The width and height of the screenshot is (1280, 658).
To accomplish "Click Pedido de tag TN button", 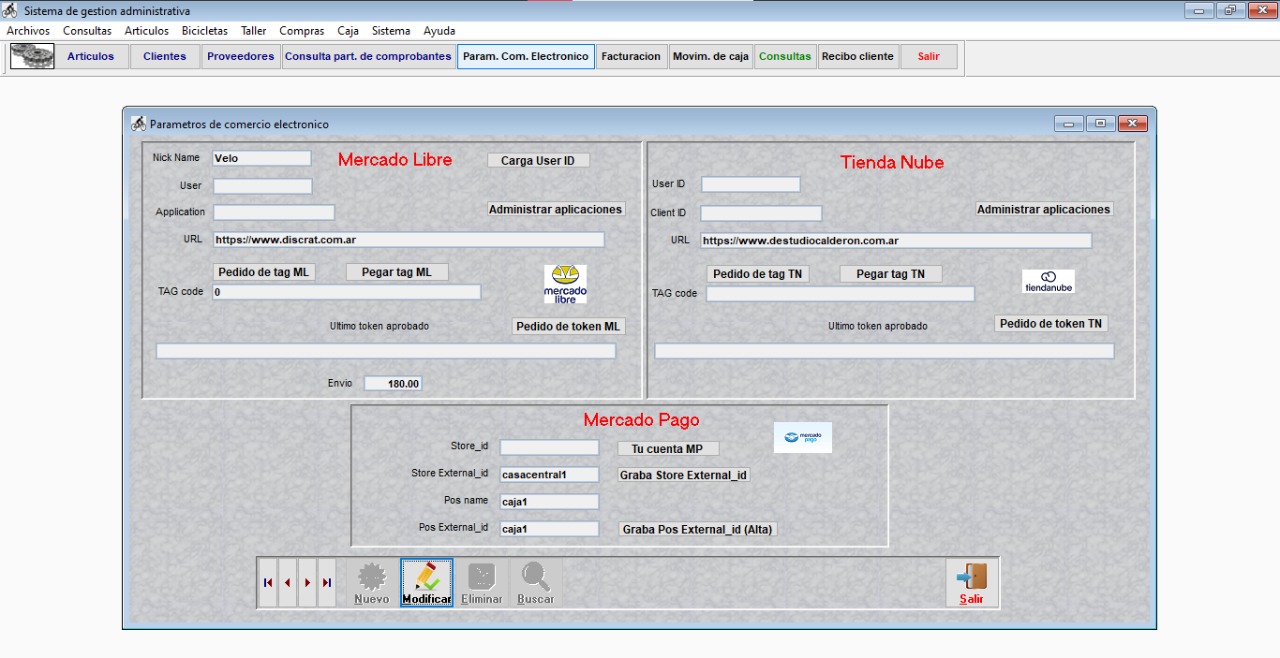I will (x=758, y=274).
